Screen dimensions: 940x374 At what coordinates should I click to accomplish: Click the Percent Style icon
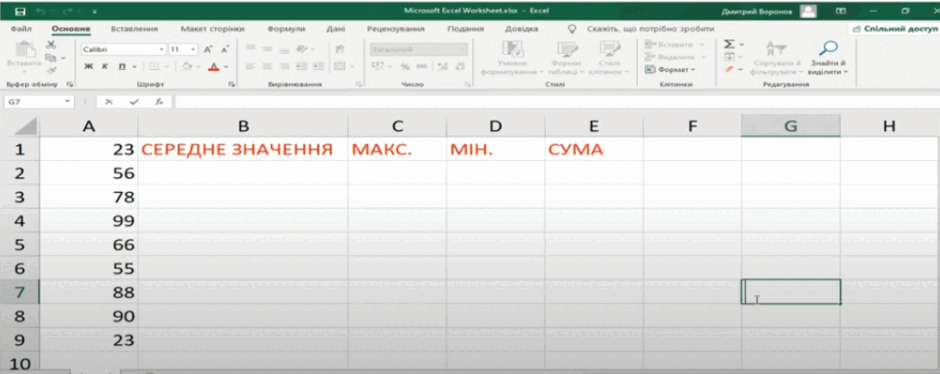pos(405,67)
